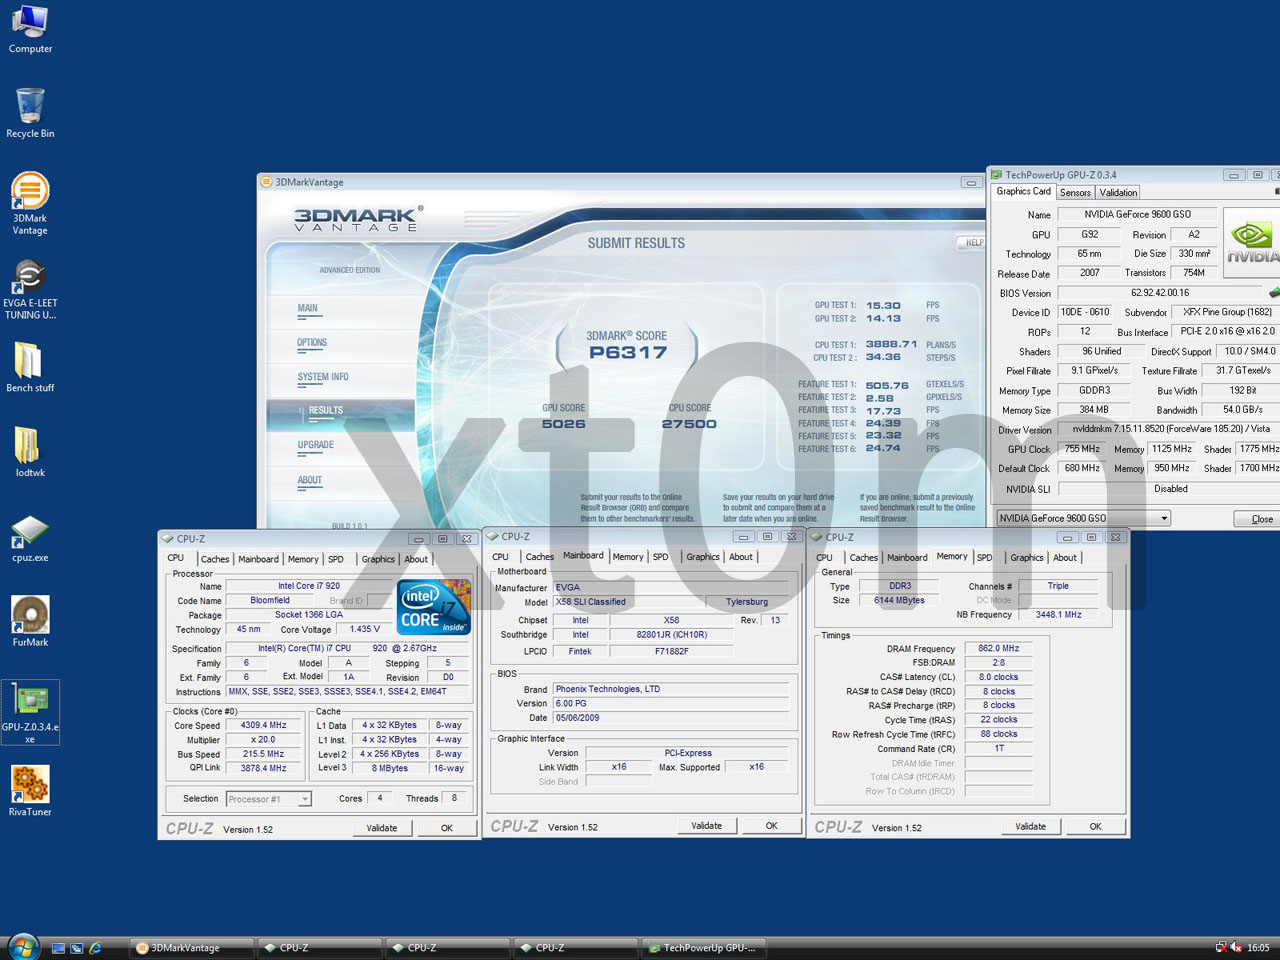Screen dimensions: 1280x960
Task: Click the CPU Score 27500 value
Action: point(689,424)
